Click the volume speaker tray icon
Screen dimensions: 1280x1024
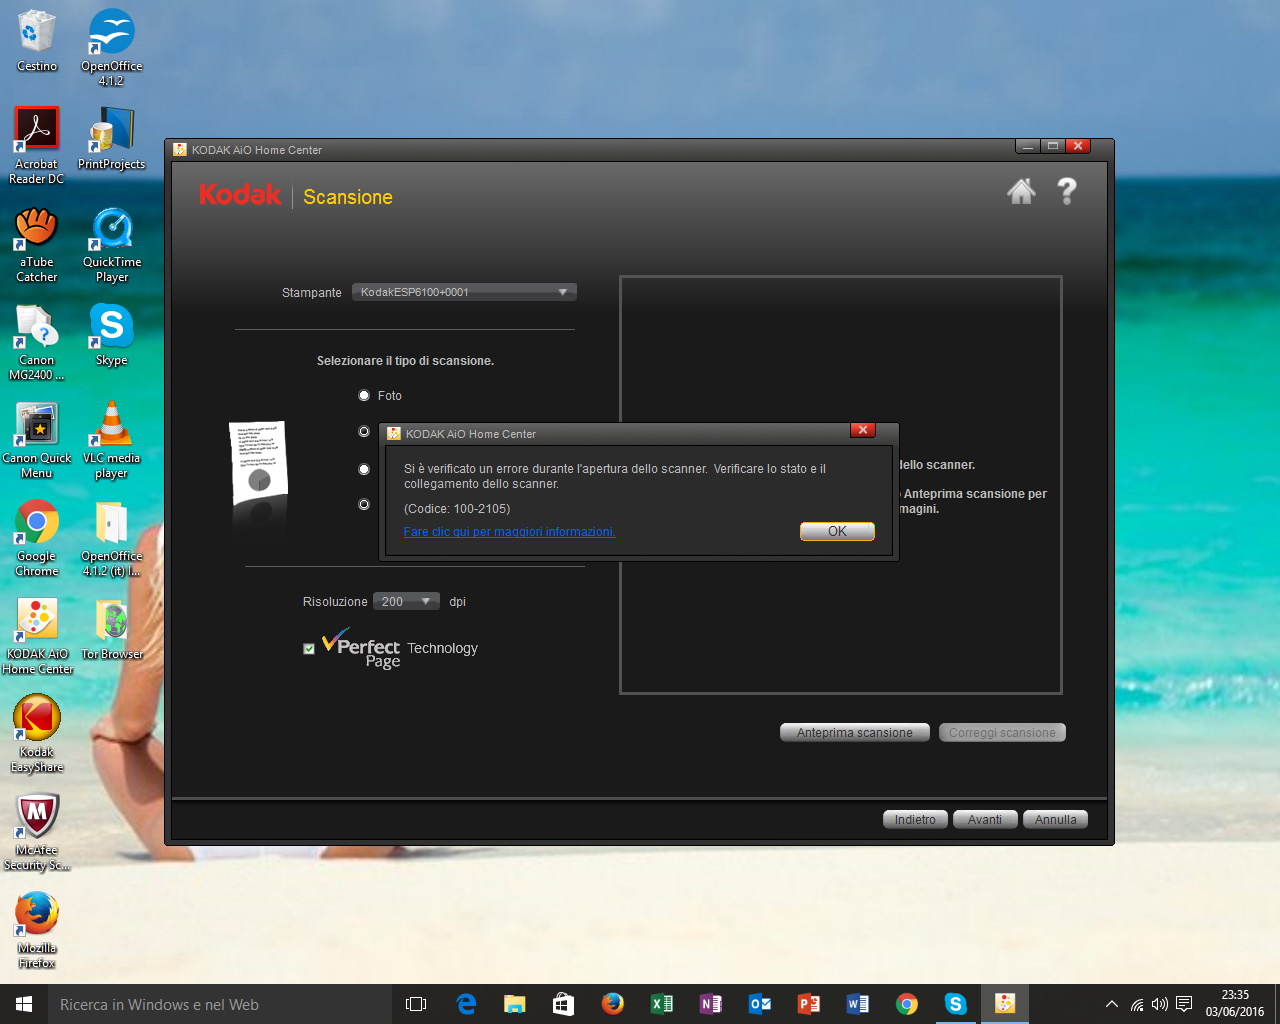tap(1160, 1004)
